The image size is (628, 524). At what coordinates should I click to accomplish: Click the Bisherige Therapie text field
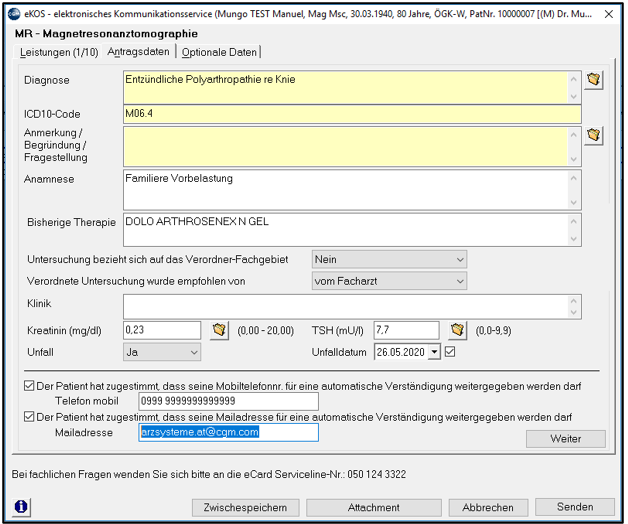346,230
